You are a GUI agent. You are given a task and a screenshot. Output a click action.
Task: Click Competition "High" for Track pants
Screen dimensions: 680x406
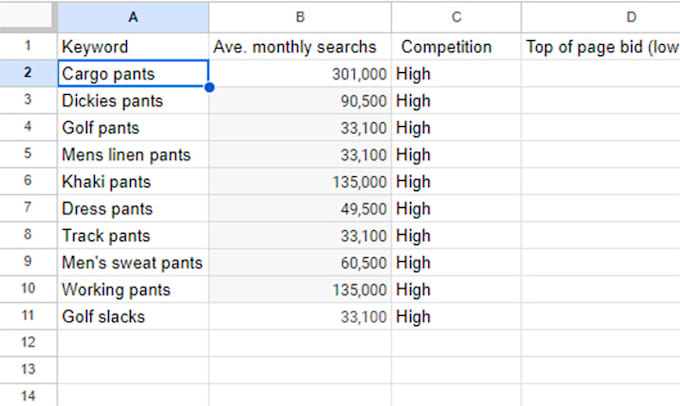tap(456, 235)
